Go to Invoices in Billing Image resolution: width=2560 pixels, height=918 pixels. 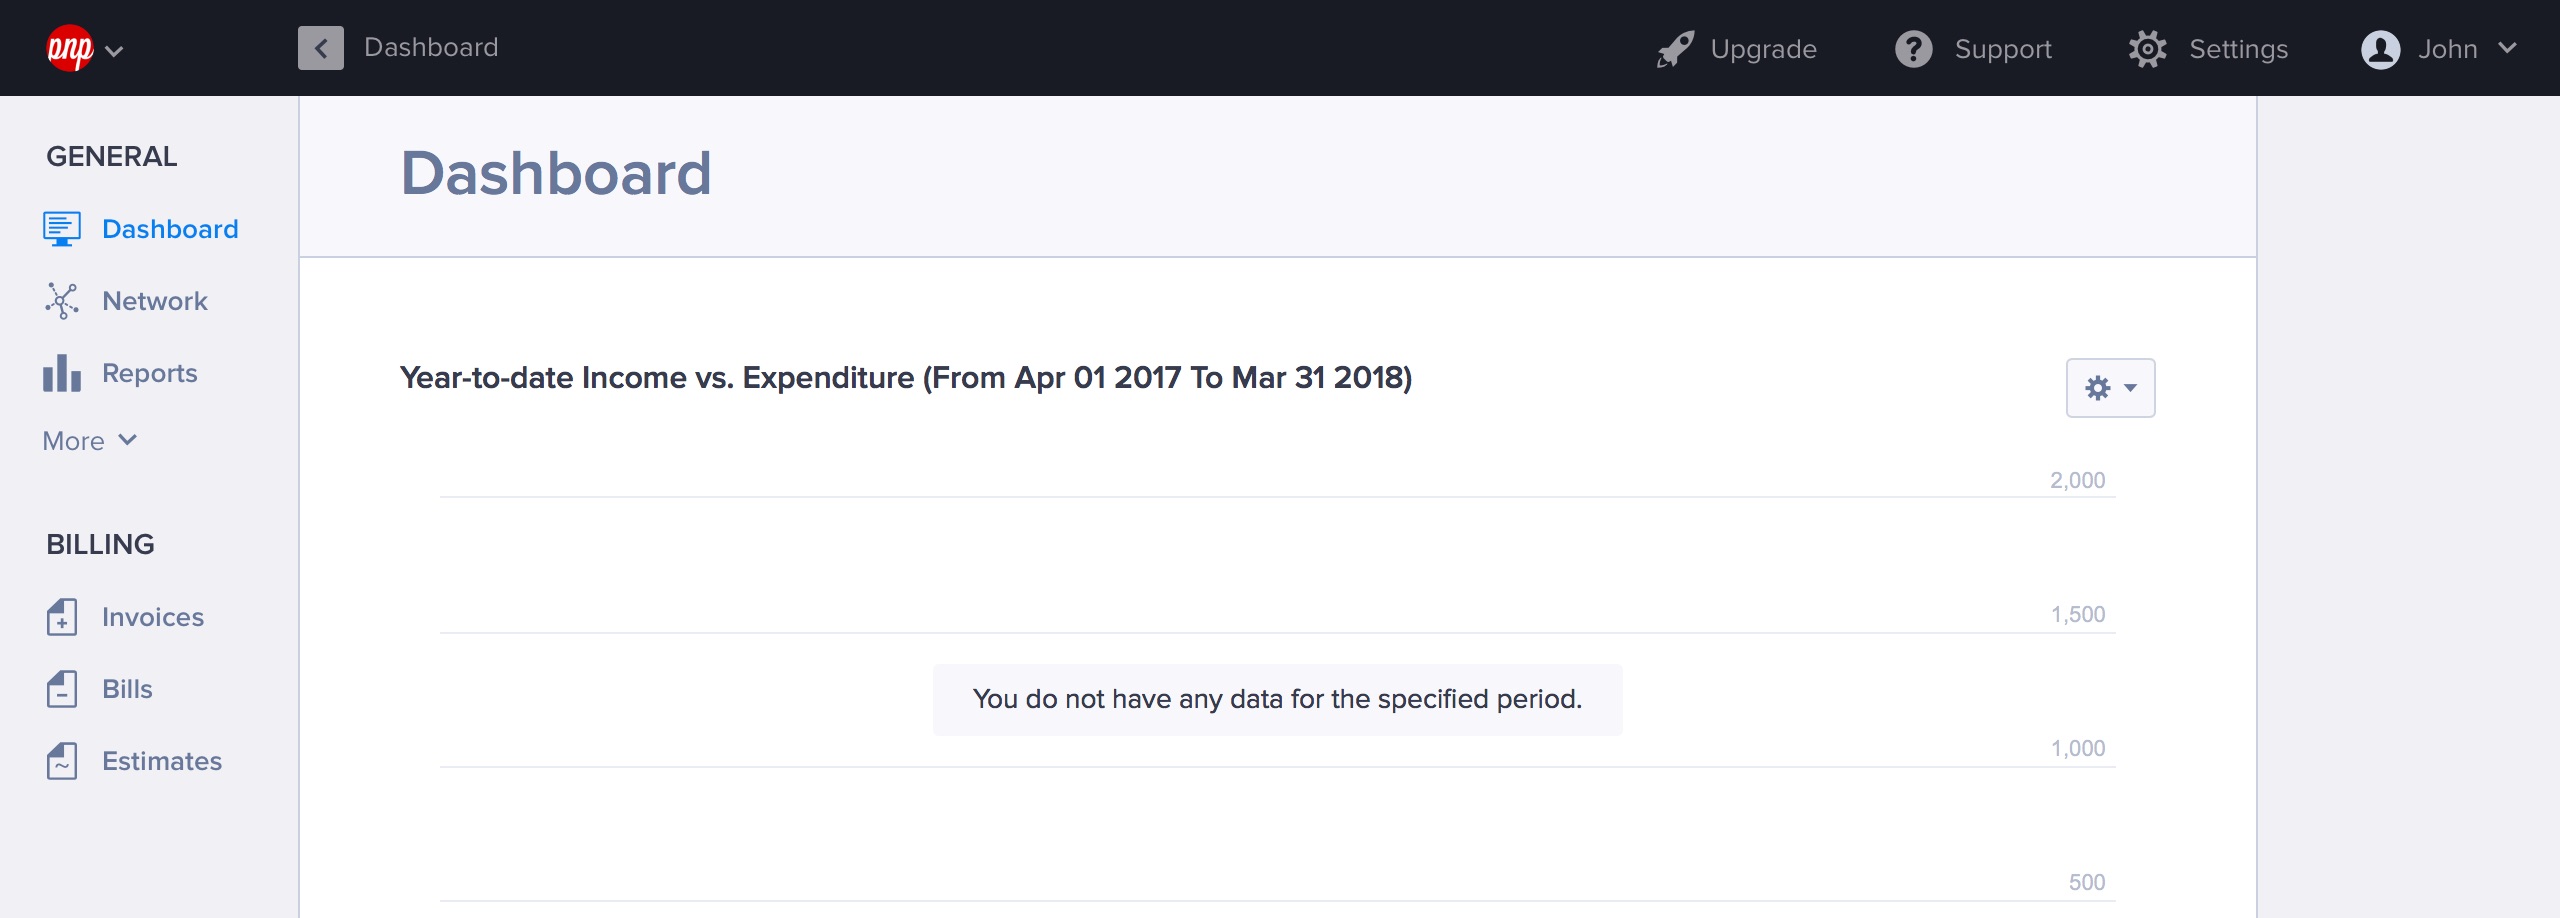coord(153,617)
